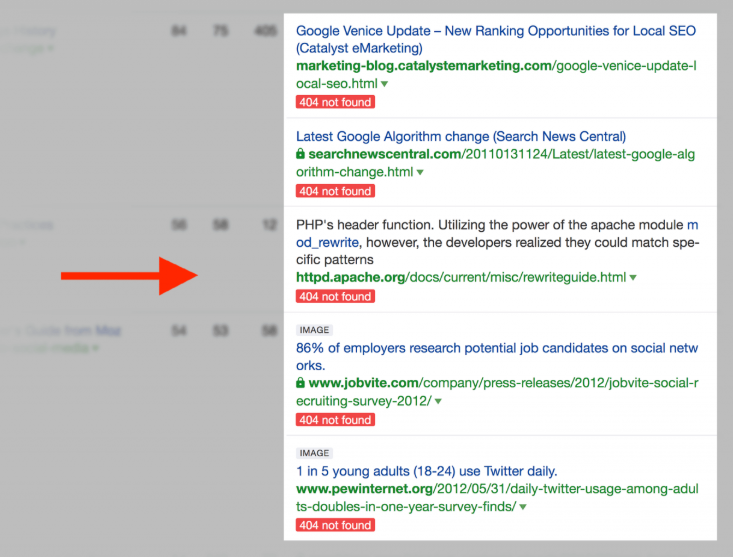The width and height of the screenshot is (733, 557).
Task: Expand dropdown arrow after ocal-seo.html URL
Action: 385,84
